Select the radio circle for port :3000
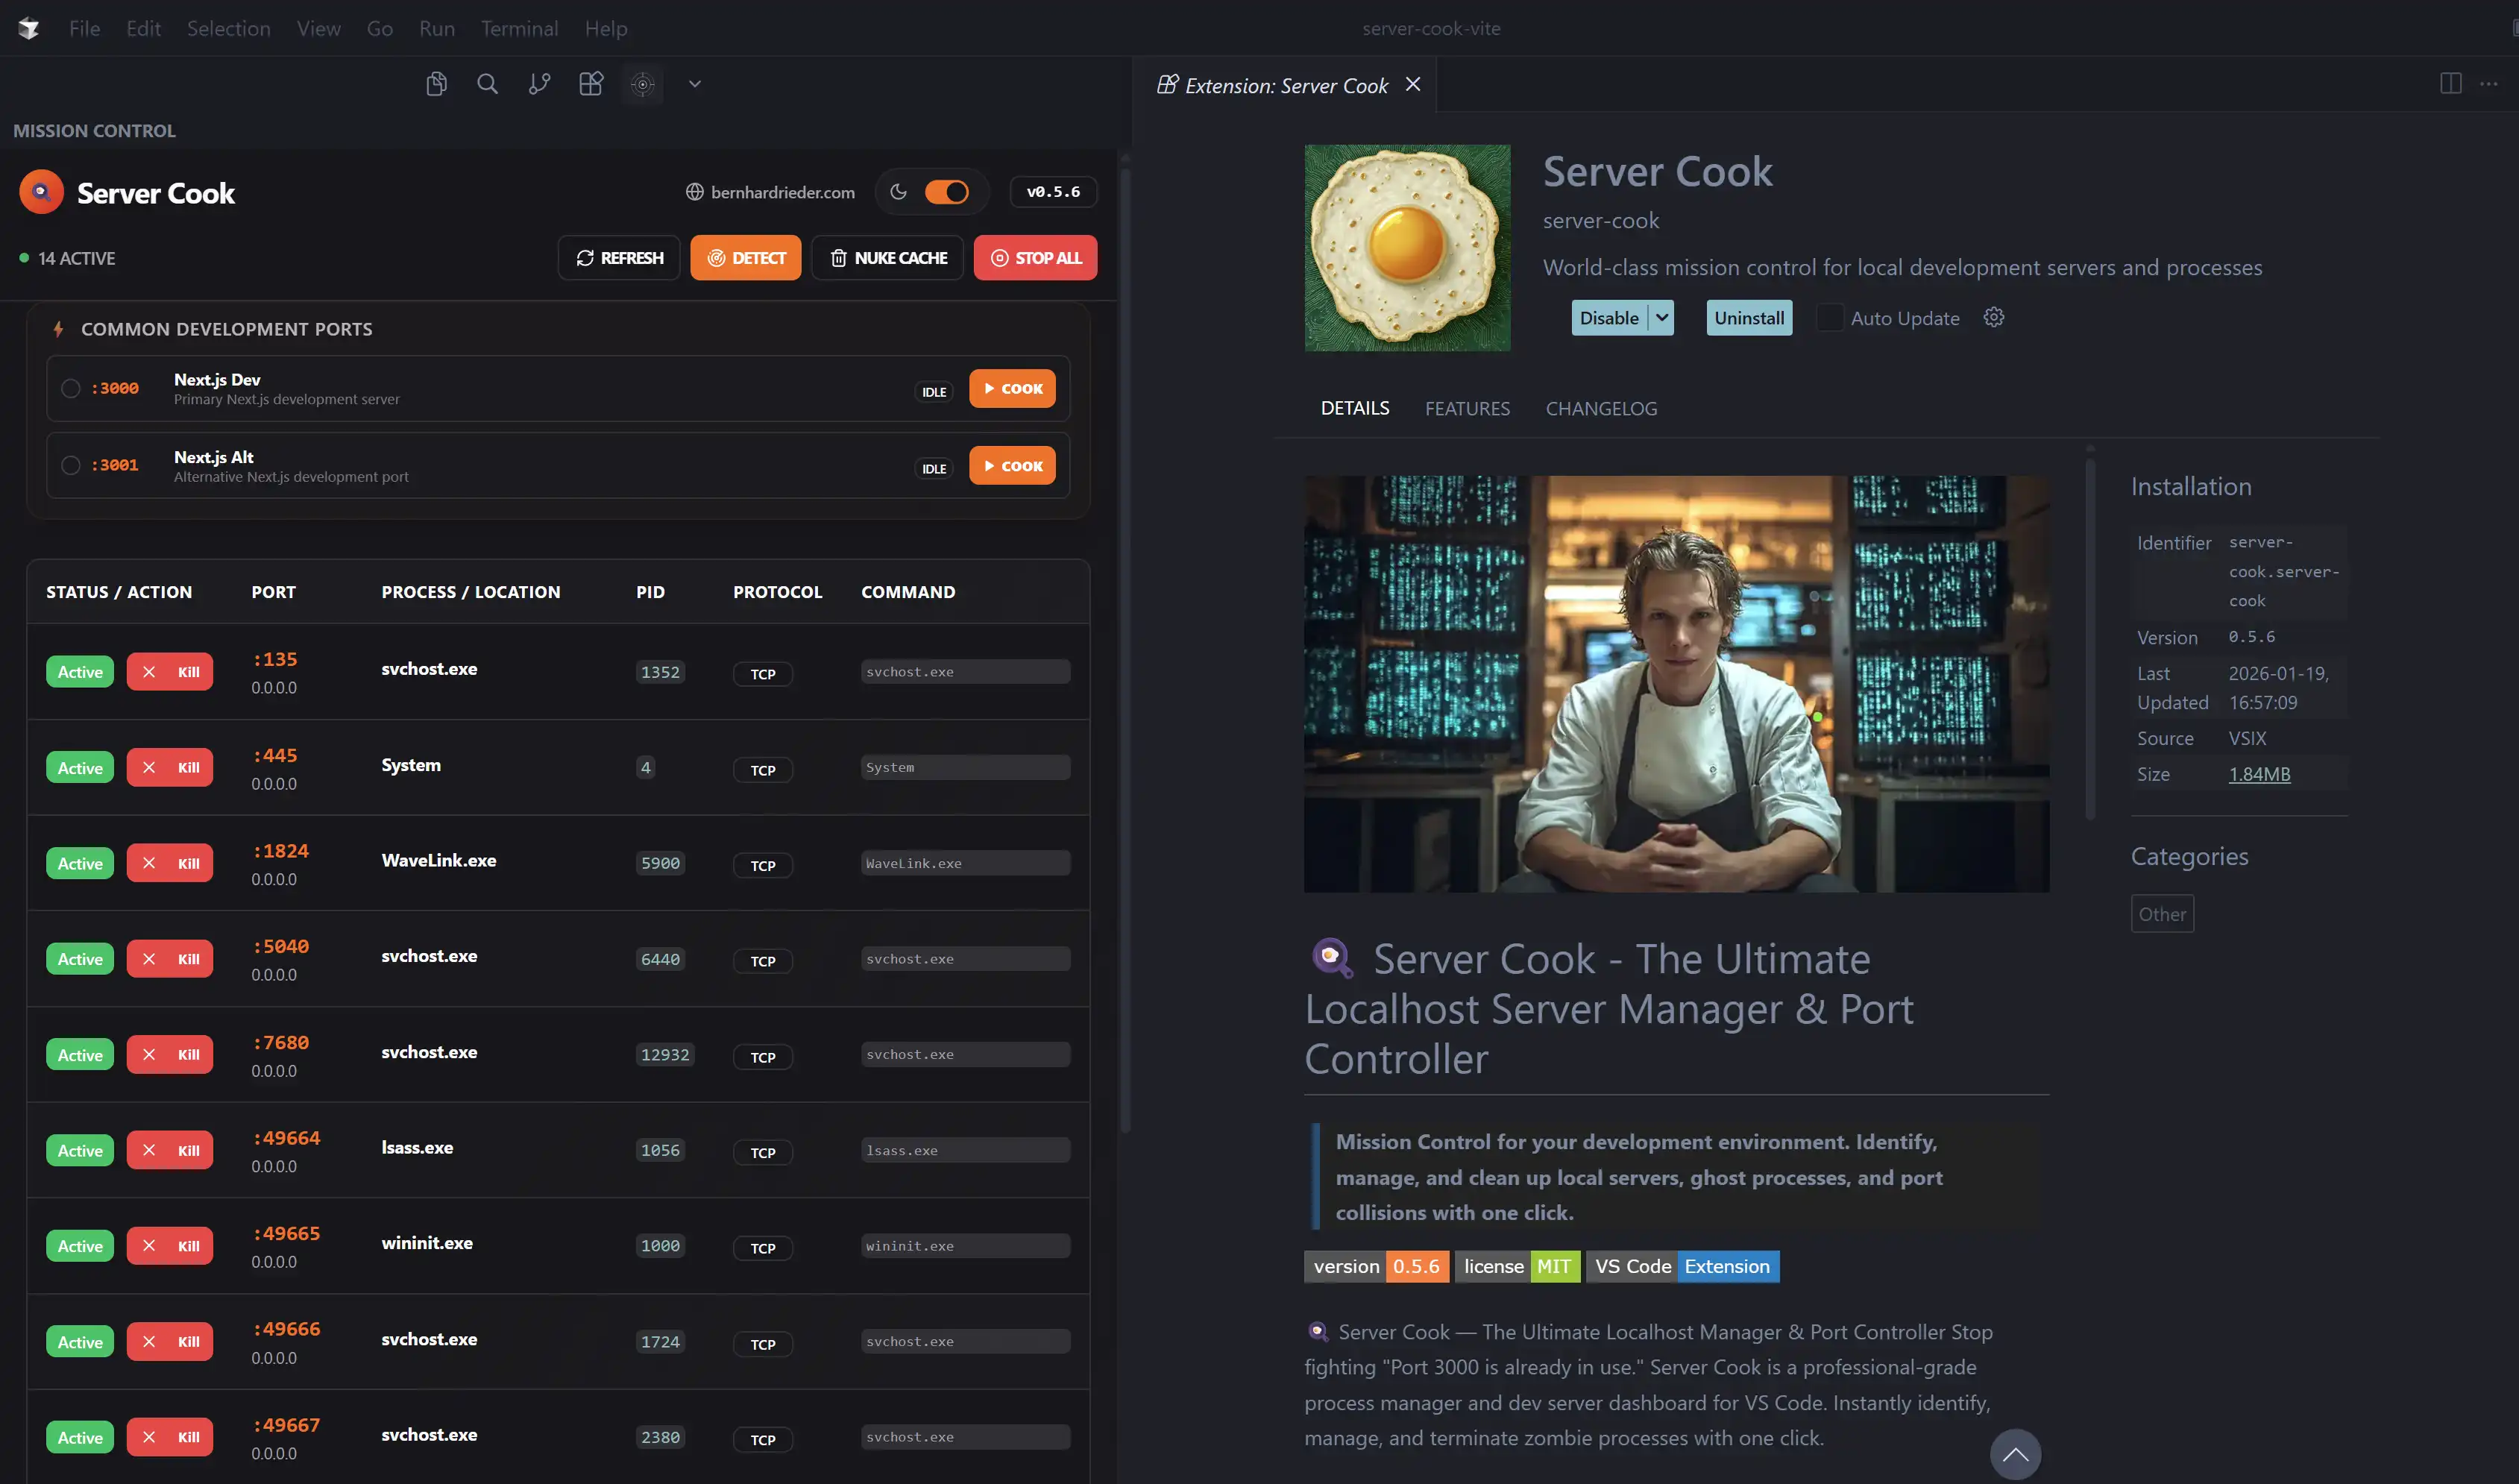The image size is (2519, 1484). (x=71, y=388)
